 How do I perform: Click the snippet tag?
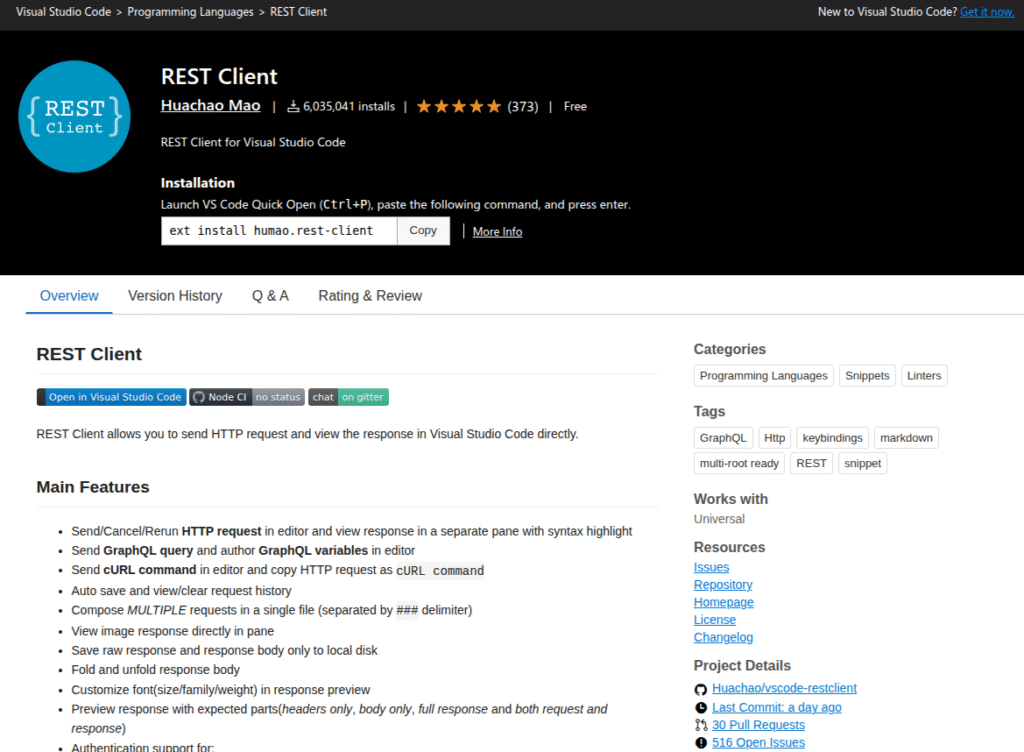click(x=863, y=463)
